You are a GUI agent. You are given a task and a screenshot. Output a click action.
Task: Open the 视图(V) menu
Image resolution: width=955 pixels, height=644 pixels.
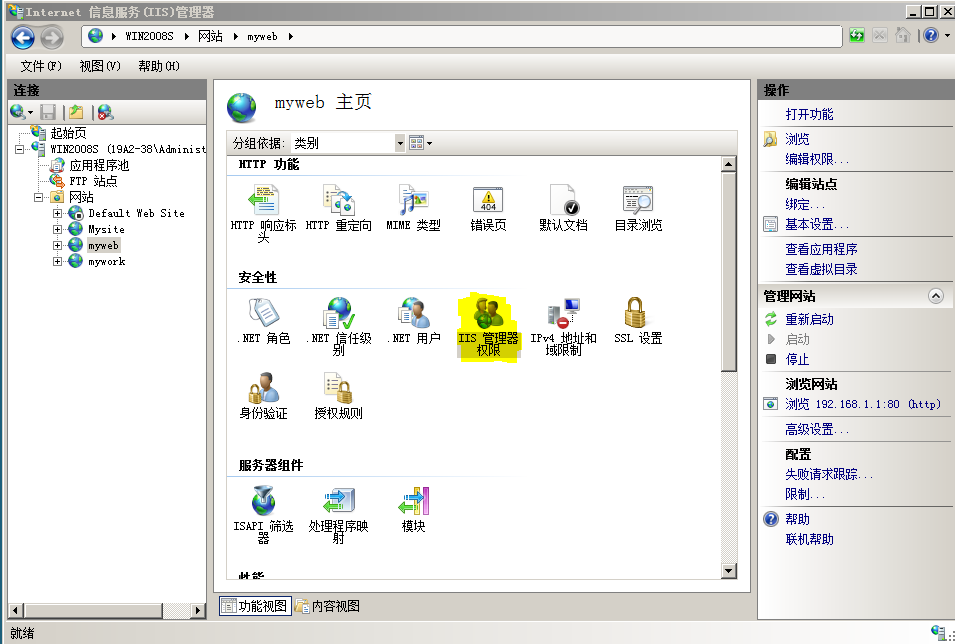100,66
